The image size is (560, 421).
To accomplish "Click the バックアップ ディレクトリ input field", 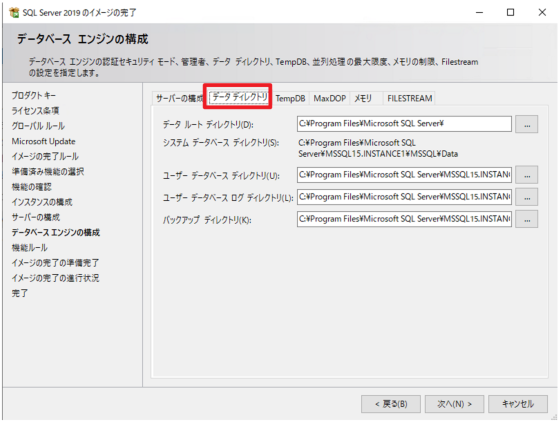I will click(404, 219).
